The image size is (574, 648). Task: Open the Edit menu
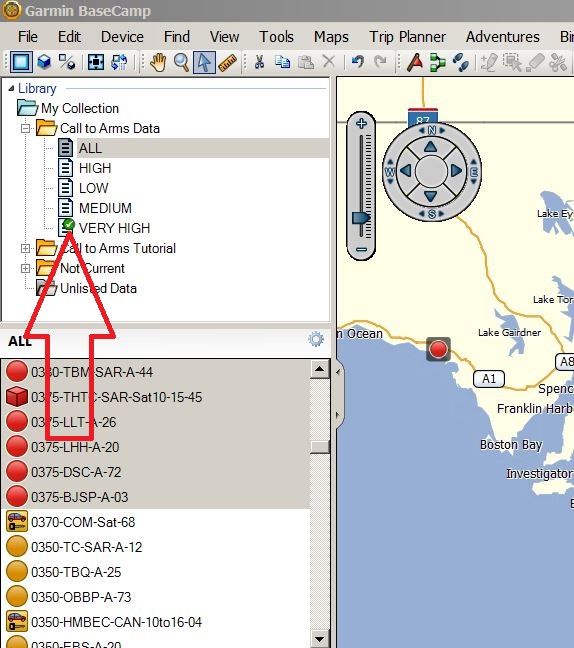coord(69,37)
